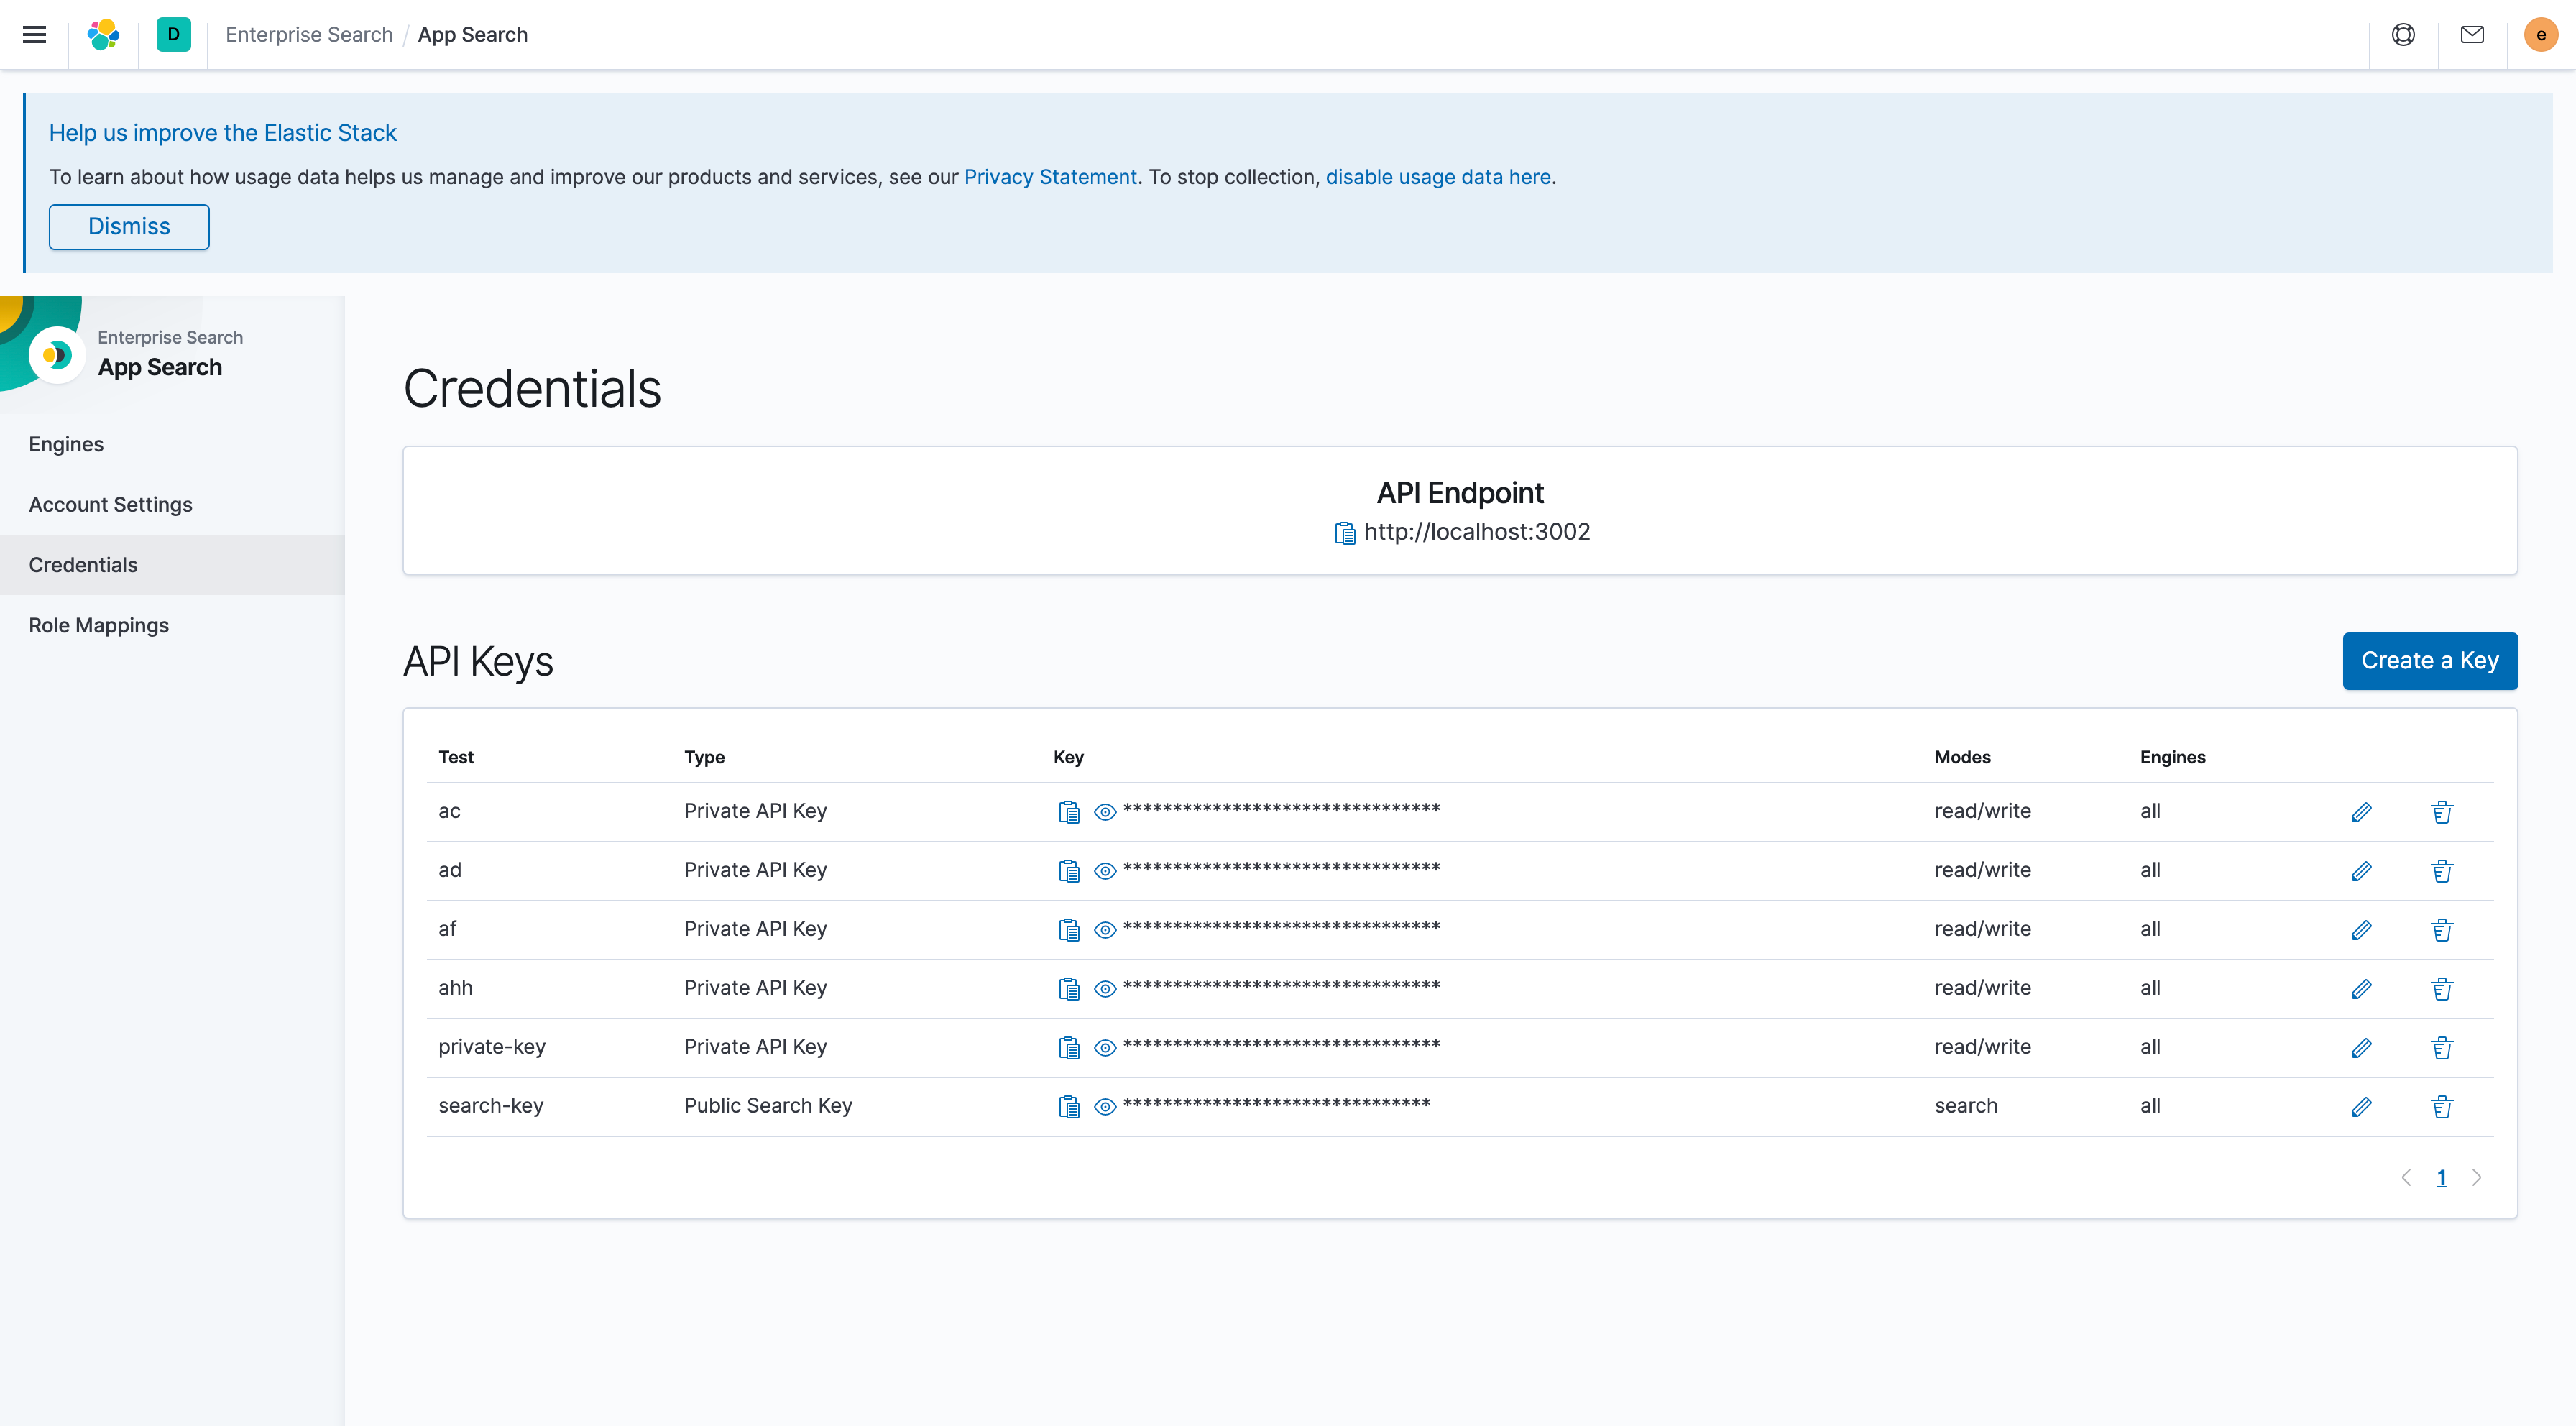Open Engines in the sidebar
Screen dimensions: 2576x1426
click(66, 444)
